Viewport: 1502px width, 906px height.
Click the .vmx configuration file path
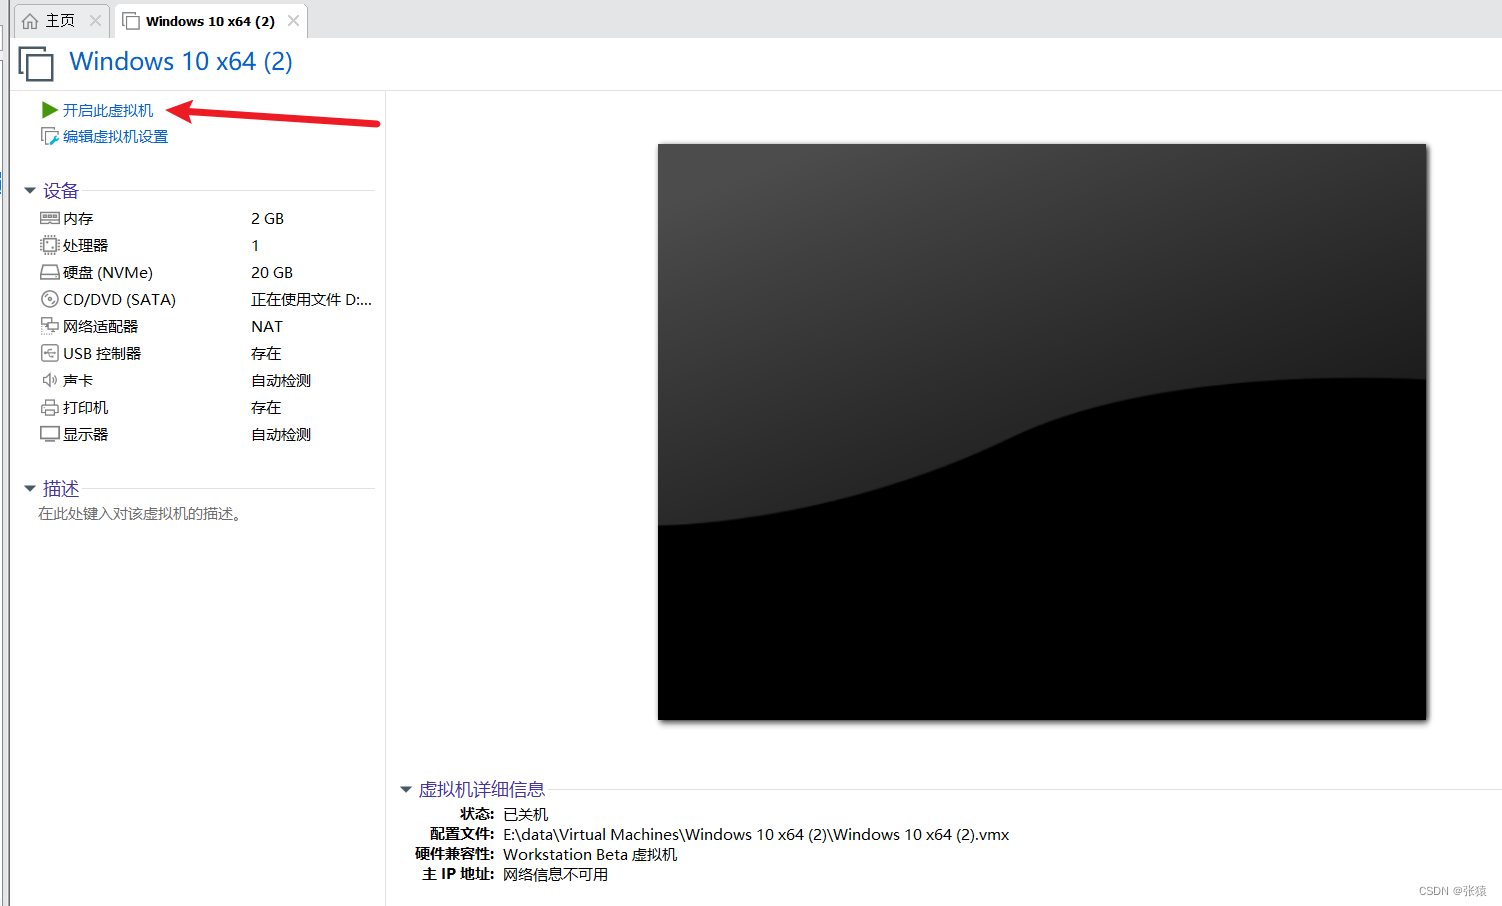pos(756,834)
